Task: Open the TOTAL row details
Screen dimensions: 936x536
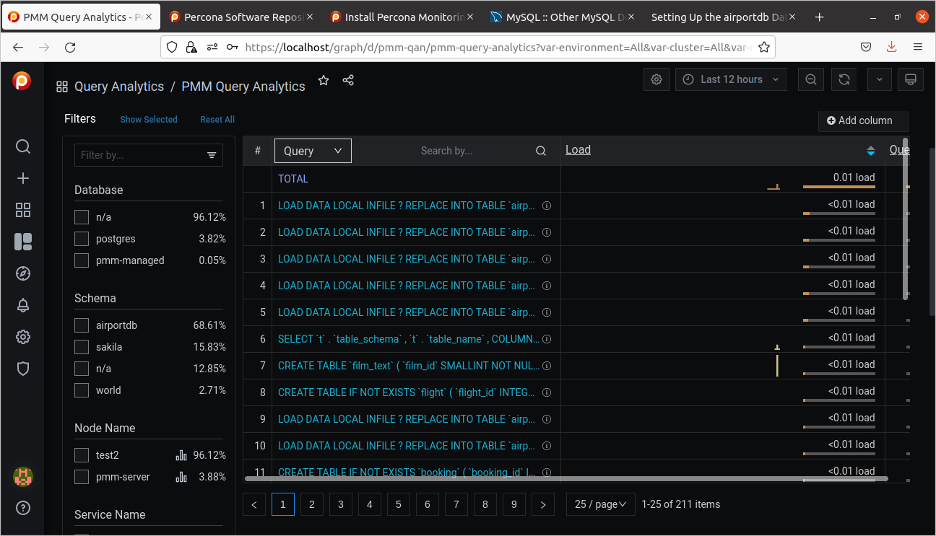Action: point(293,178)
